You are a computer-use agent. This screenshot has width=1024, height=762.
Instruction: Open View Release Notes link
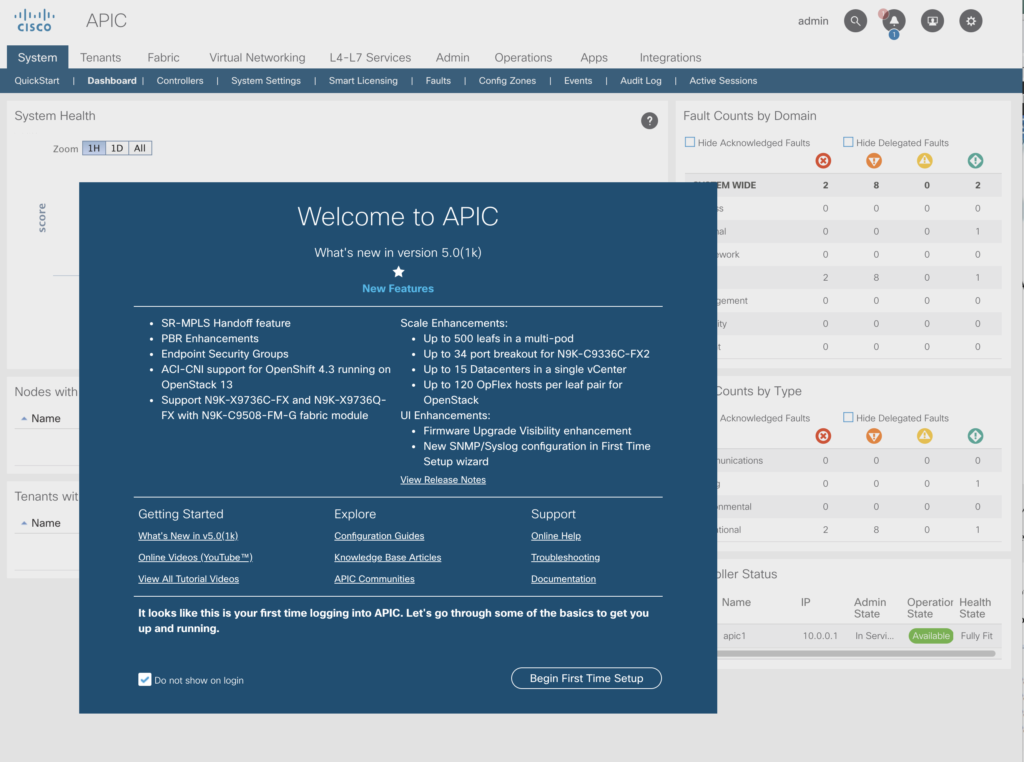(443, 480)
